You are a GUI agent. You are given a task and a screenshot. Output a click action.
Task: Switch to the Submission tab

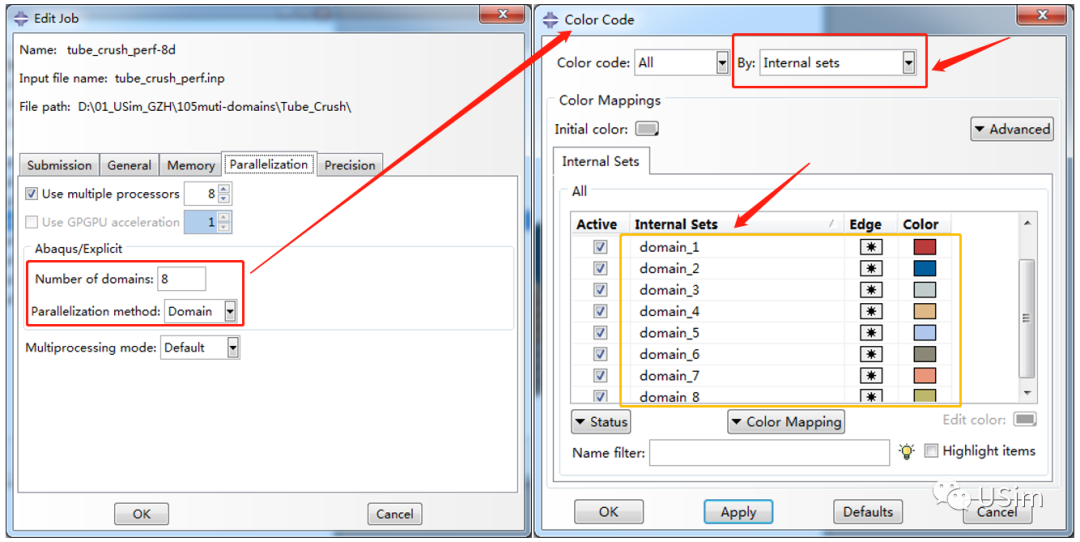pyautogui.click(x=59, y=165)
